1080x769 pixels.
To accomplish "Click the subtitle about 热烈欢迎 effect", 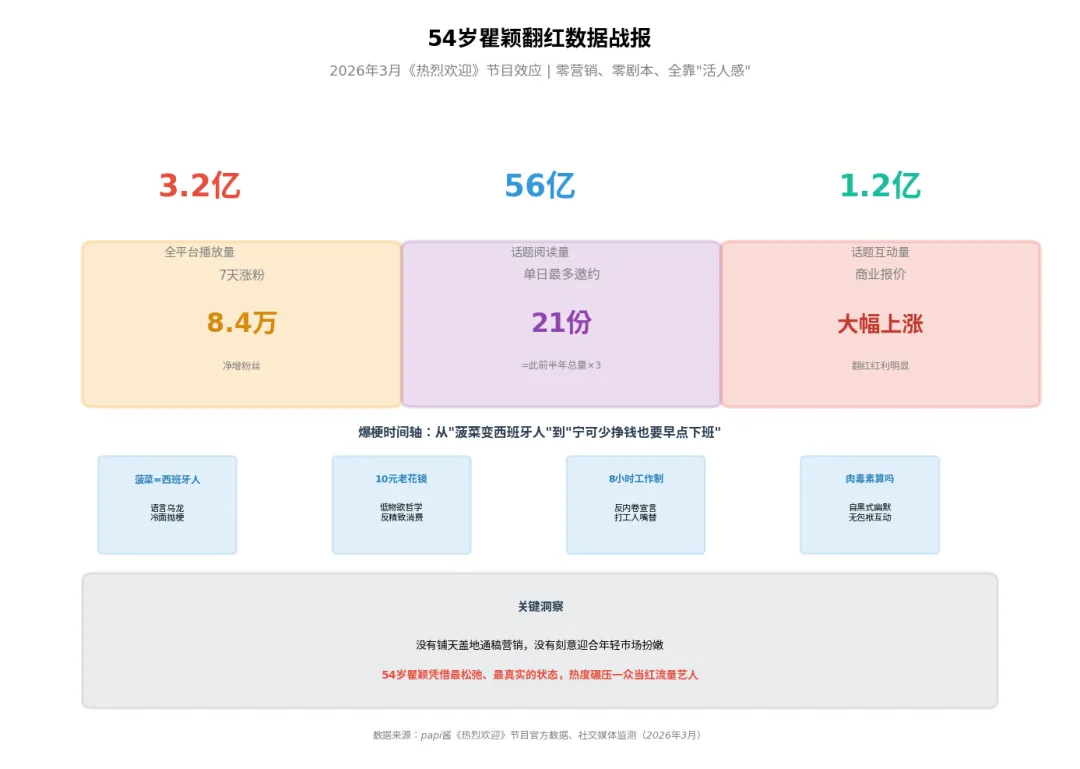I will [x=540, y=70].
